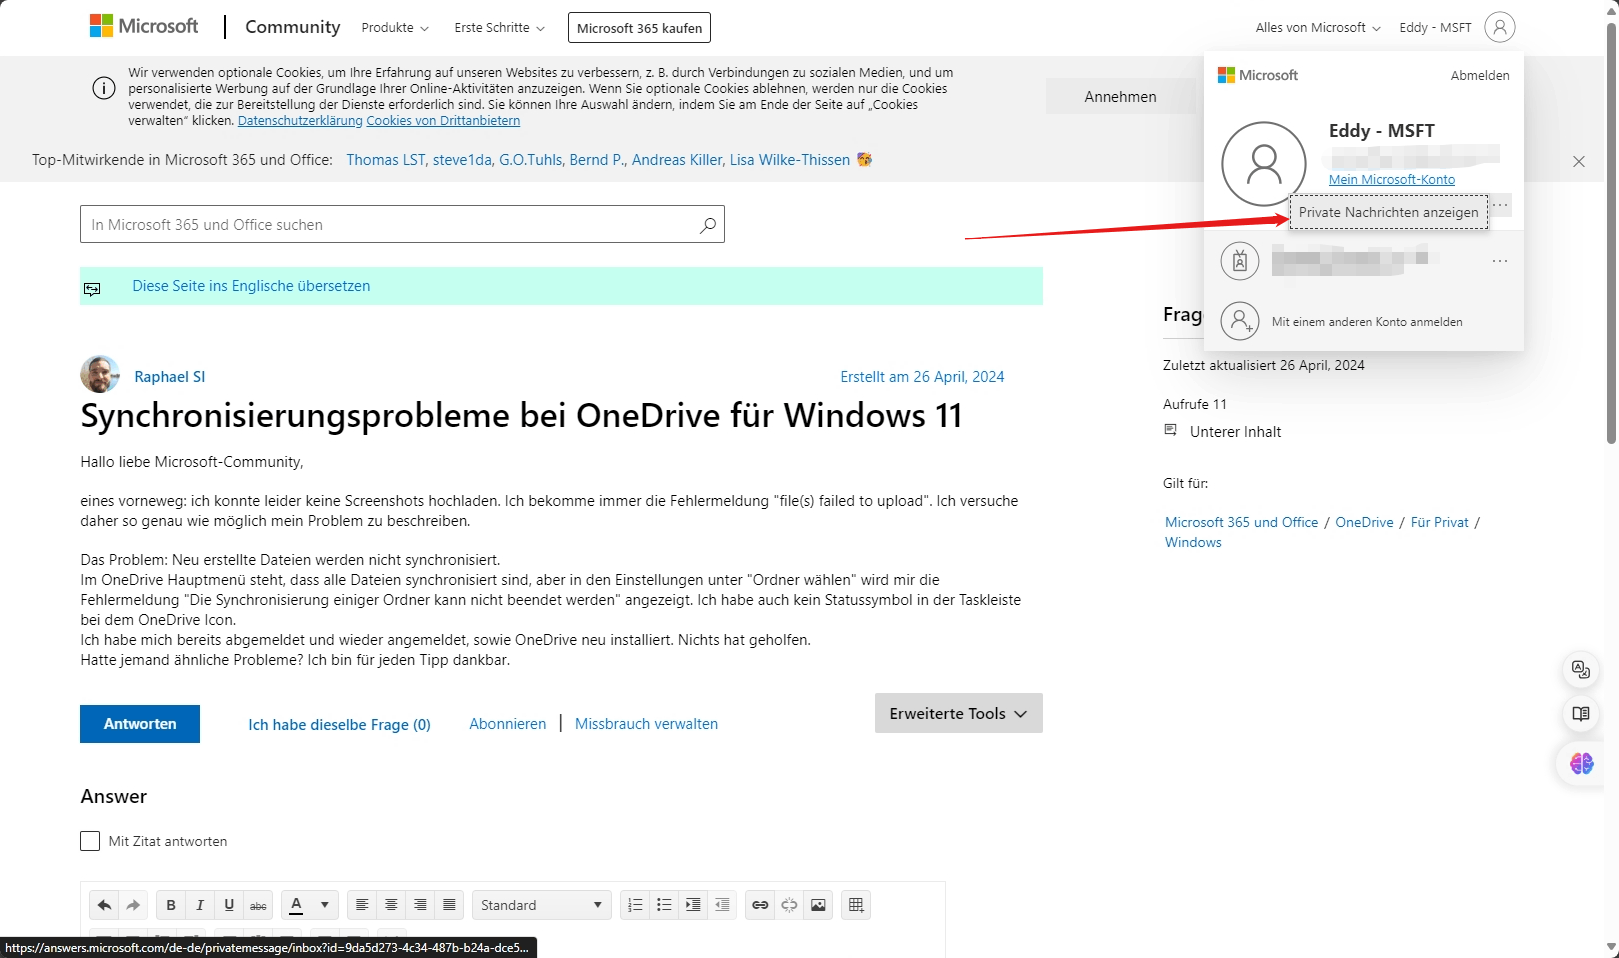Screen dimensions: 1619x958
Task: Click Private Nachrichten anzeigen menu item
Action: (1388, 212)
